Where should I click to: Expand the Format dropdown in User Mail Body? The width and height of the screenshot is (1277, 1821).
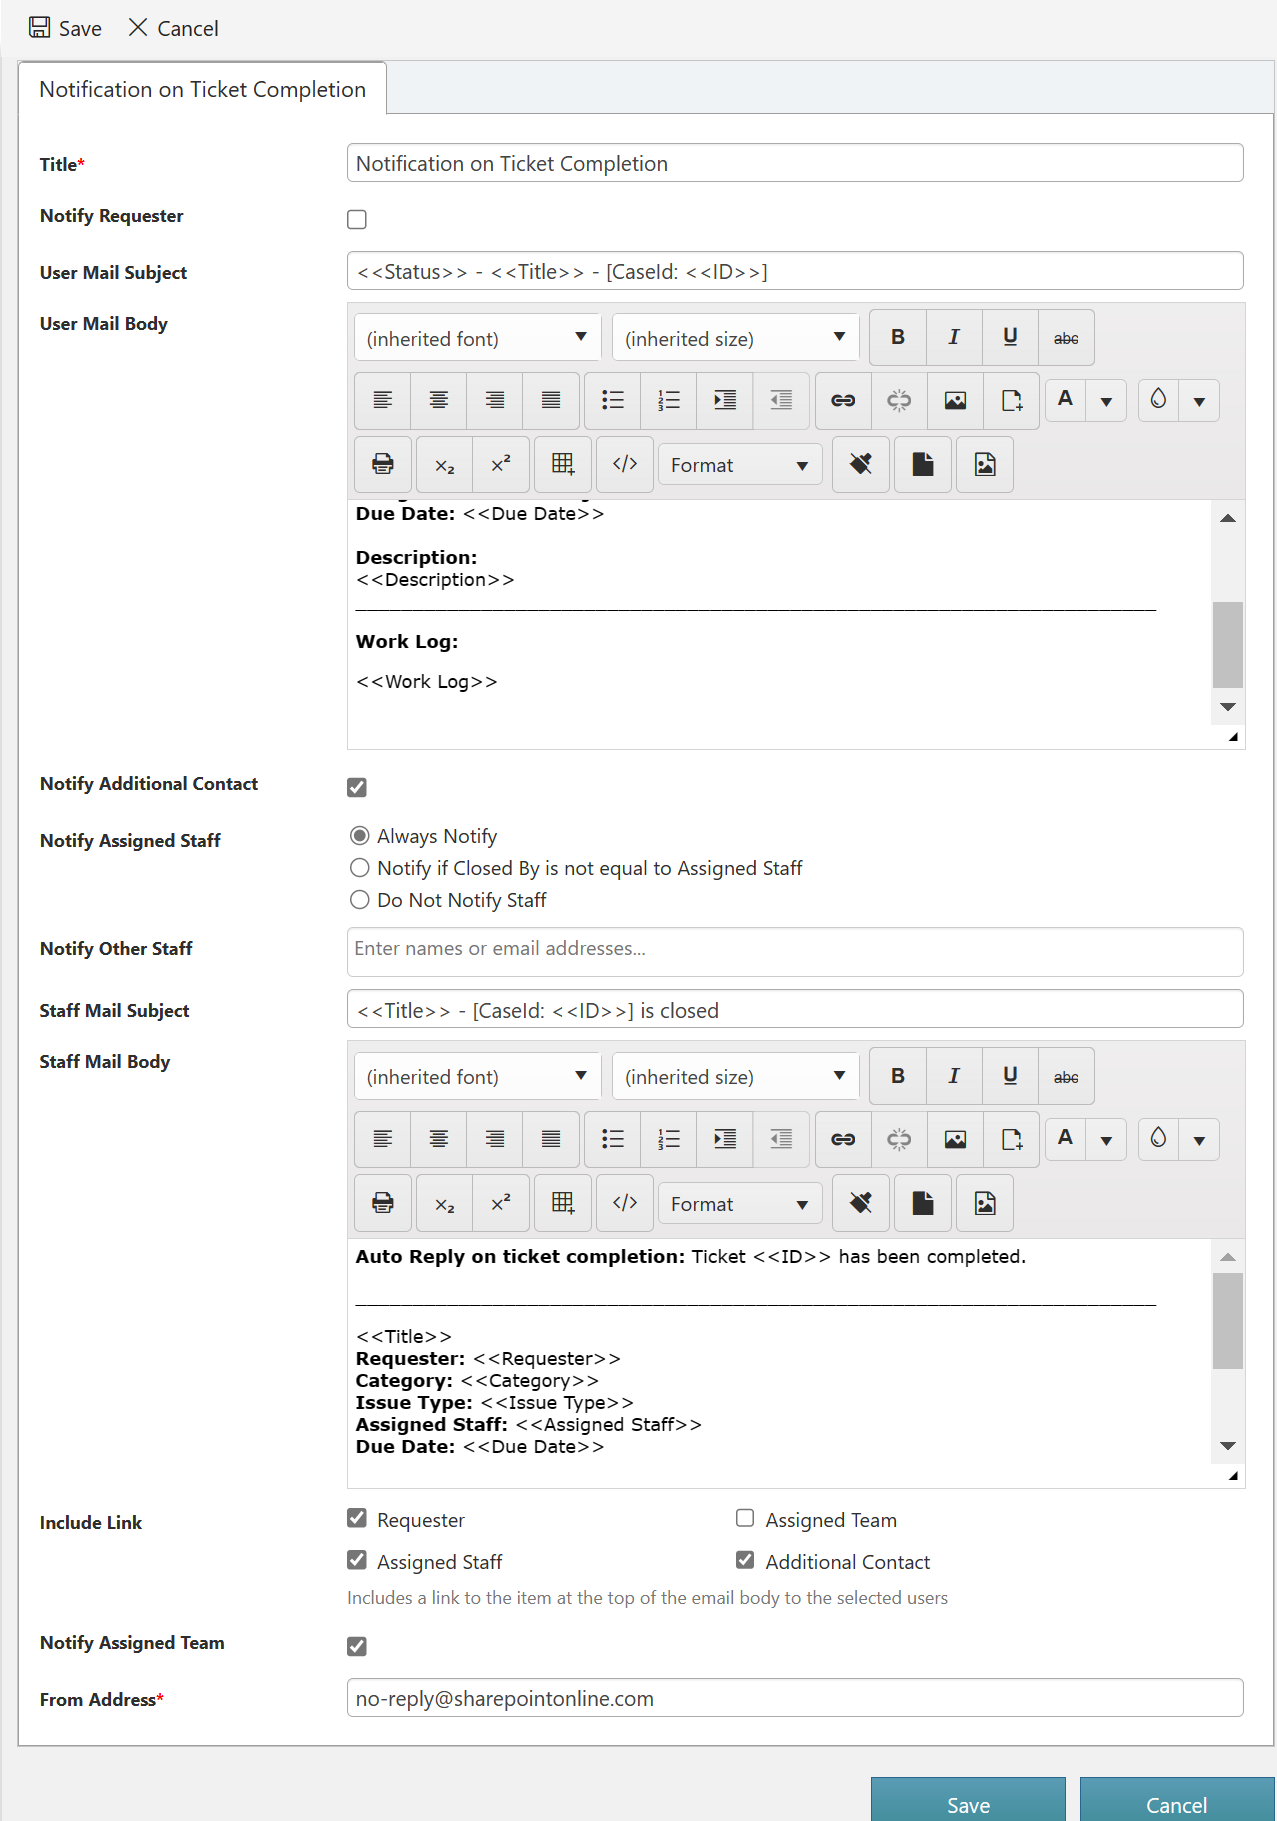(739, 465)
